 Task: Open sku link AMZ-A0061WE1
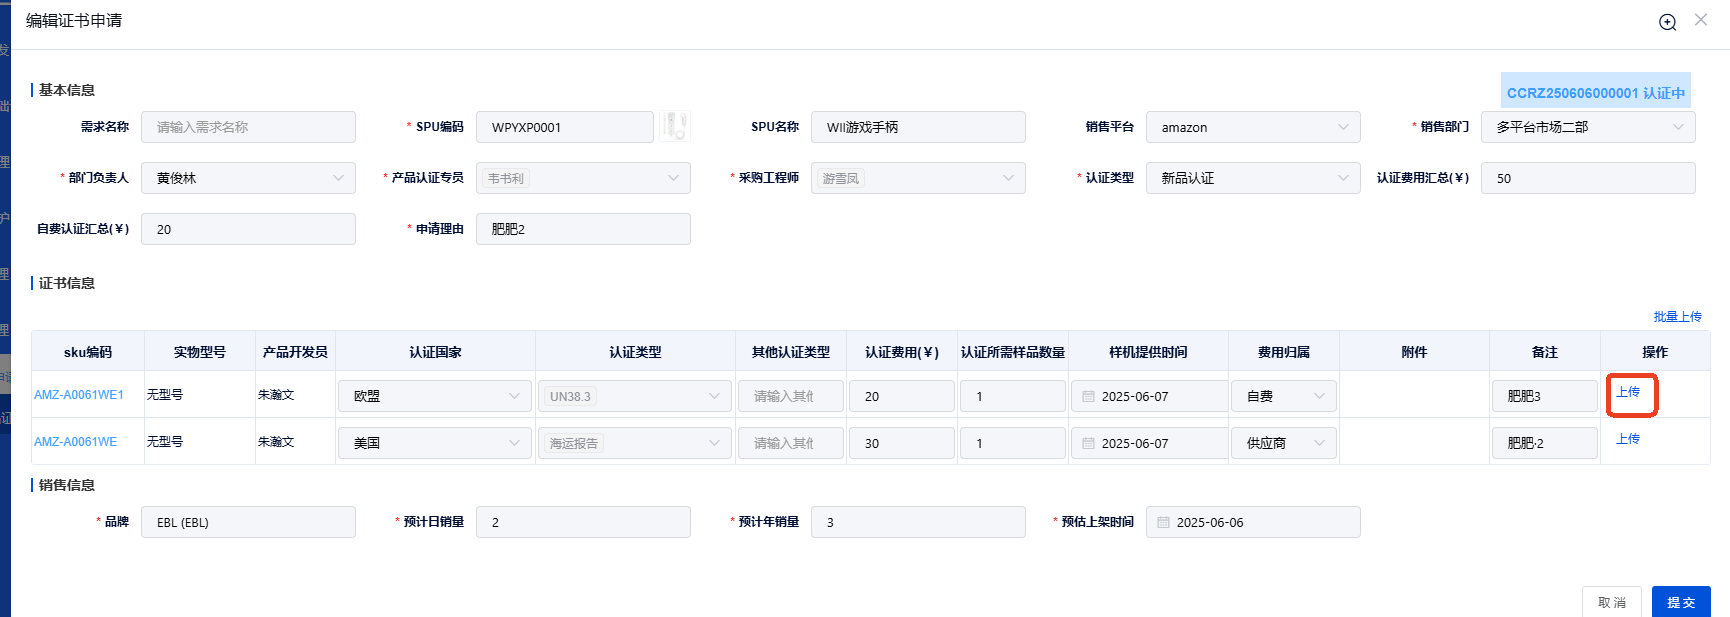79,395
